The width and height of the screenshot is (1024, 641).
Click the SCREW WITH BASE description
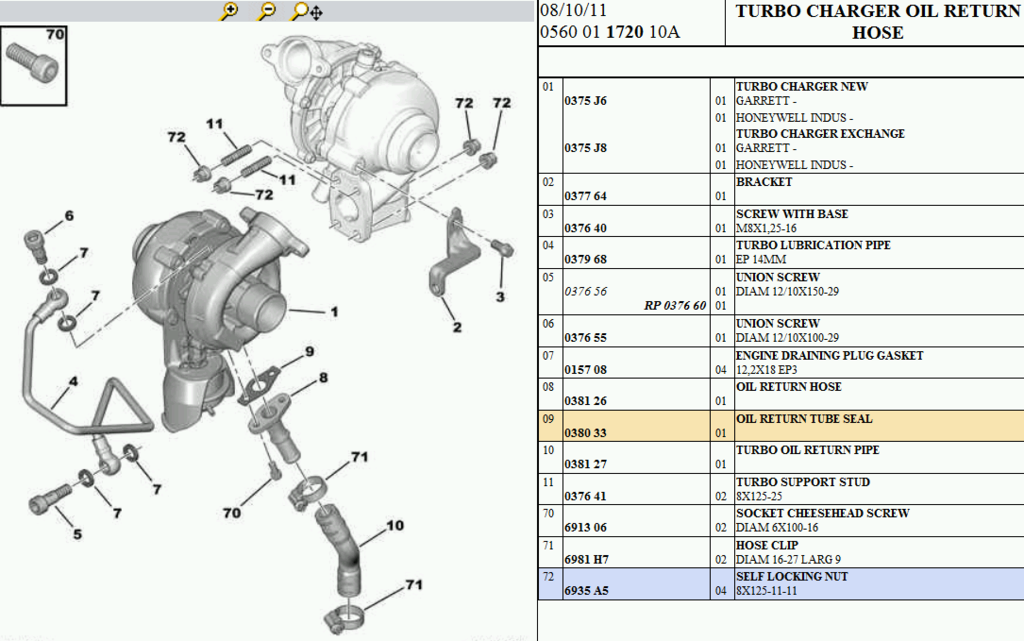tap(792, 213)
